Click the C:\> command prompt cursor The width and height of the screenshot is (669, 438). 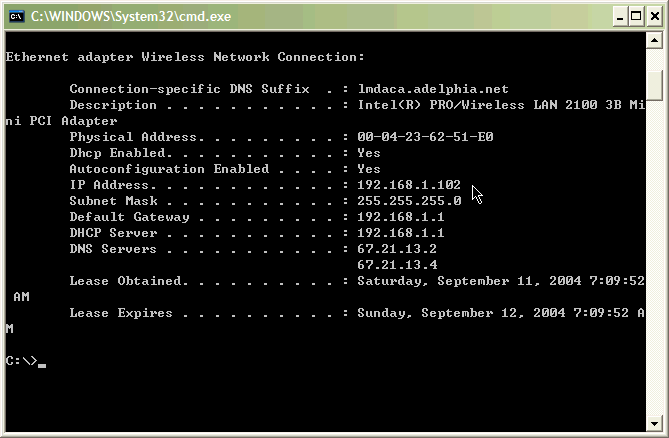point(41,365)
